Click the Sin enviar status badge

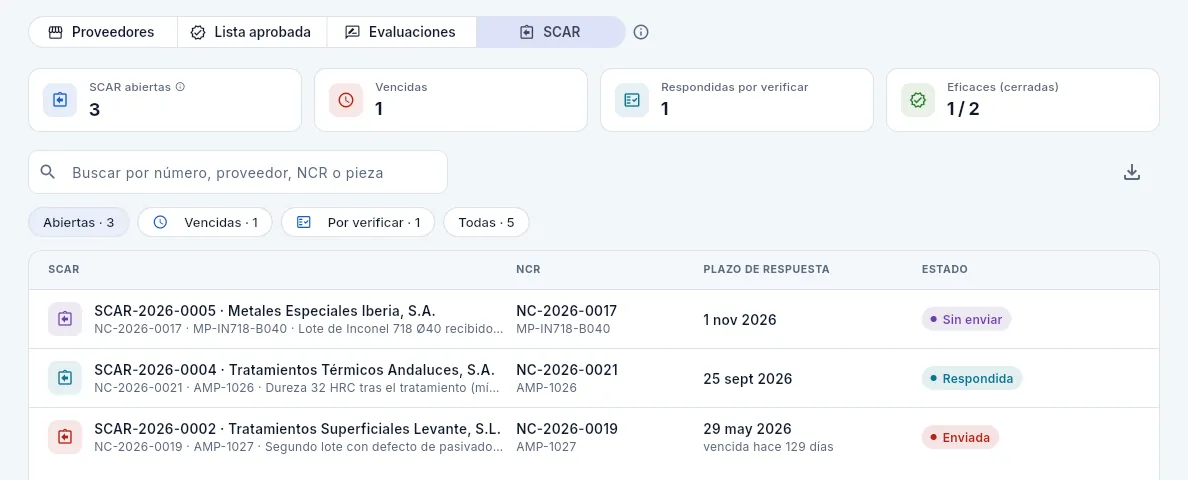point(966,319)
